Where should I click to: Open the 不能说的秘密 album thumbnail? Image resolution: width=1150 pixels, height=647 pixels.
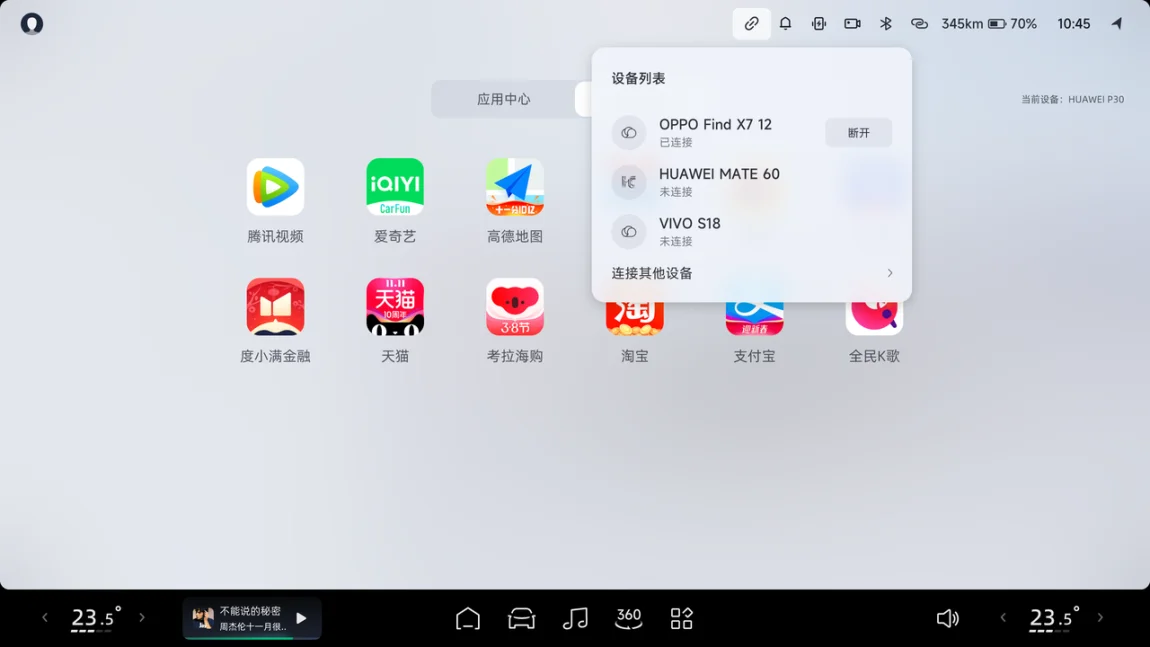pyautogui.click(x=202, y=618)
